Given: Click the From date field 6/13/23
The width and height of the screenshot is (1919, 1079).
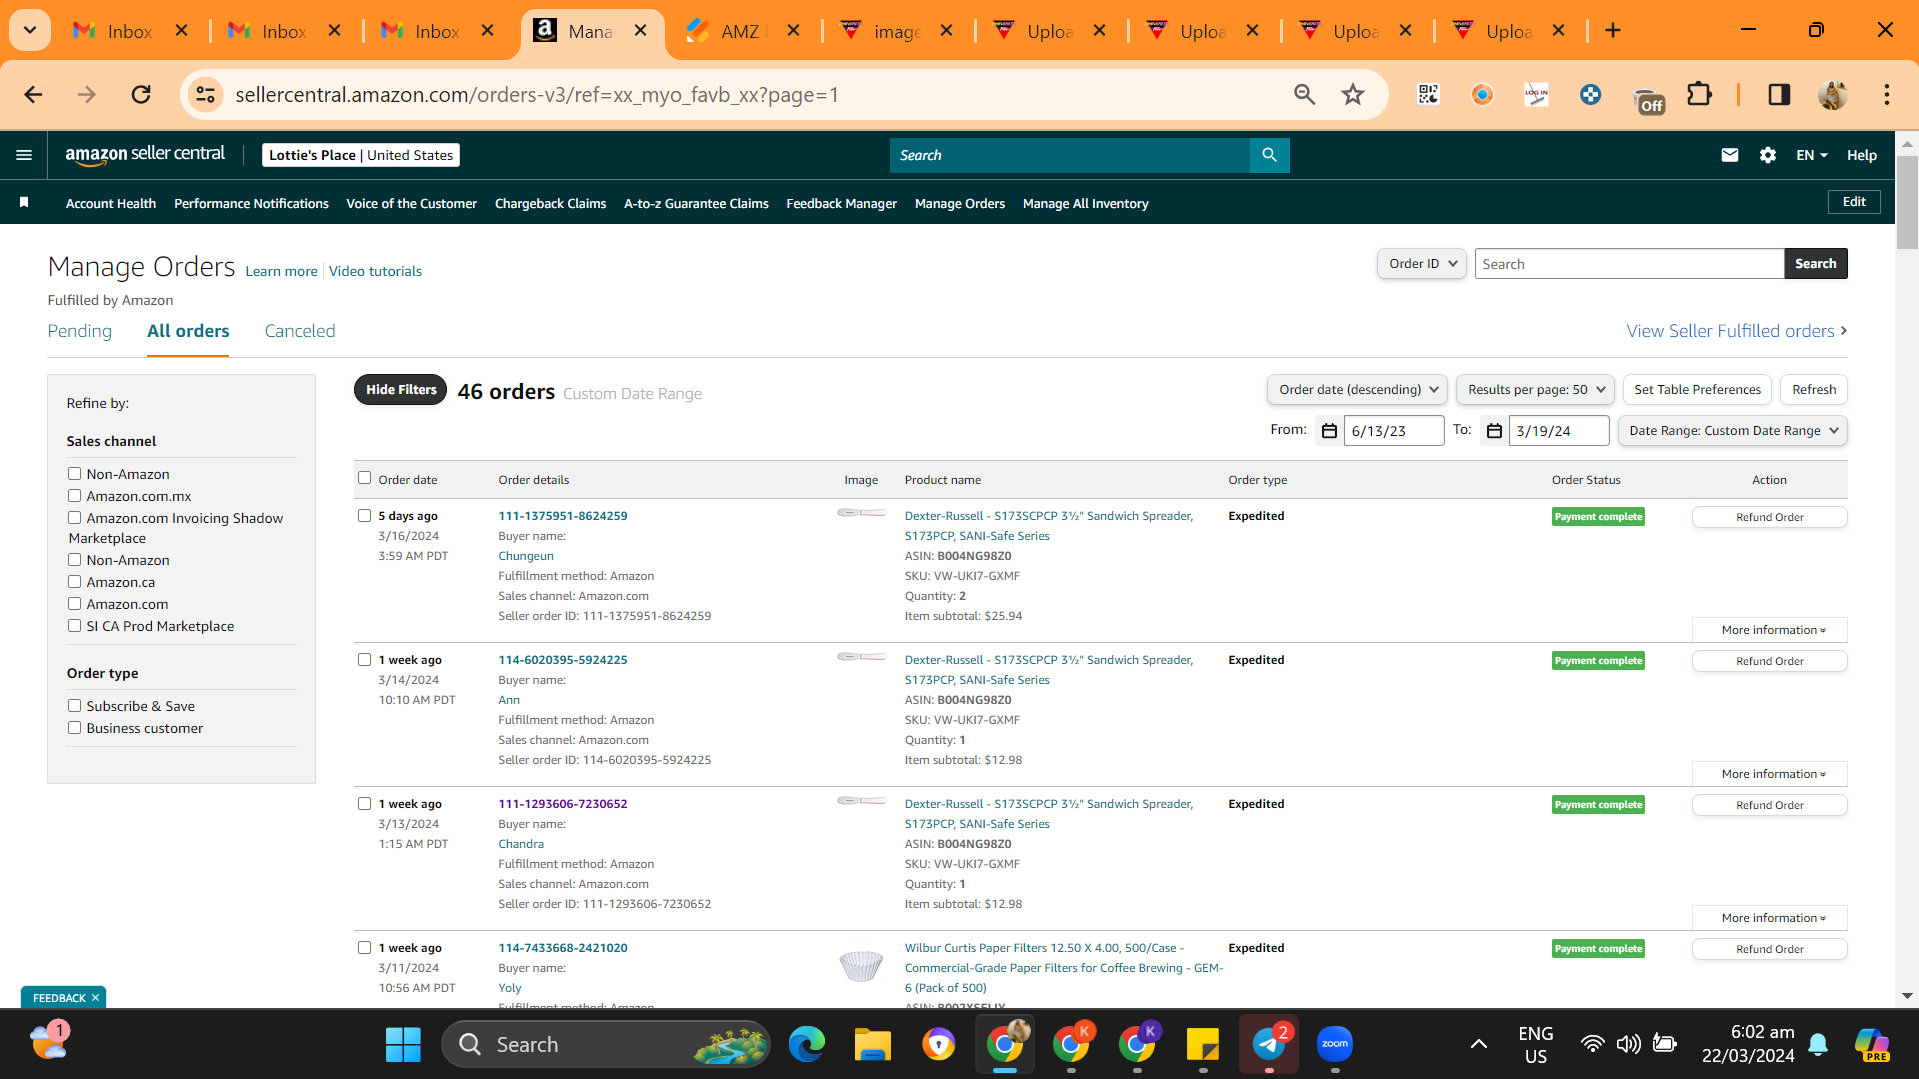Looking at the screenshot, I should (1393, 431).
